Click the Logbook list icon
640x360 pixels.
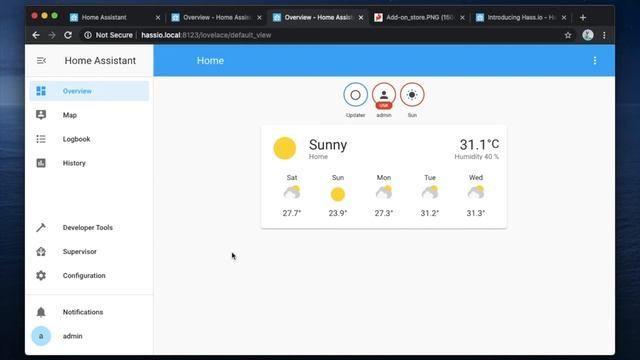[x=41, y=139]
